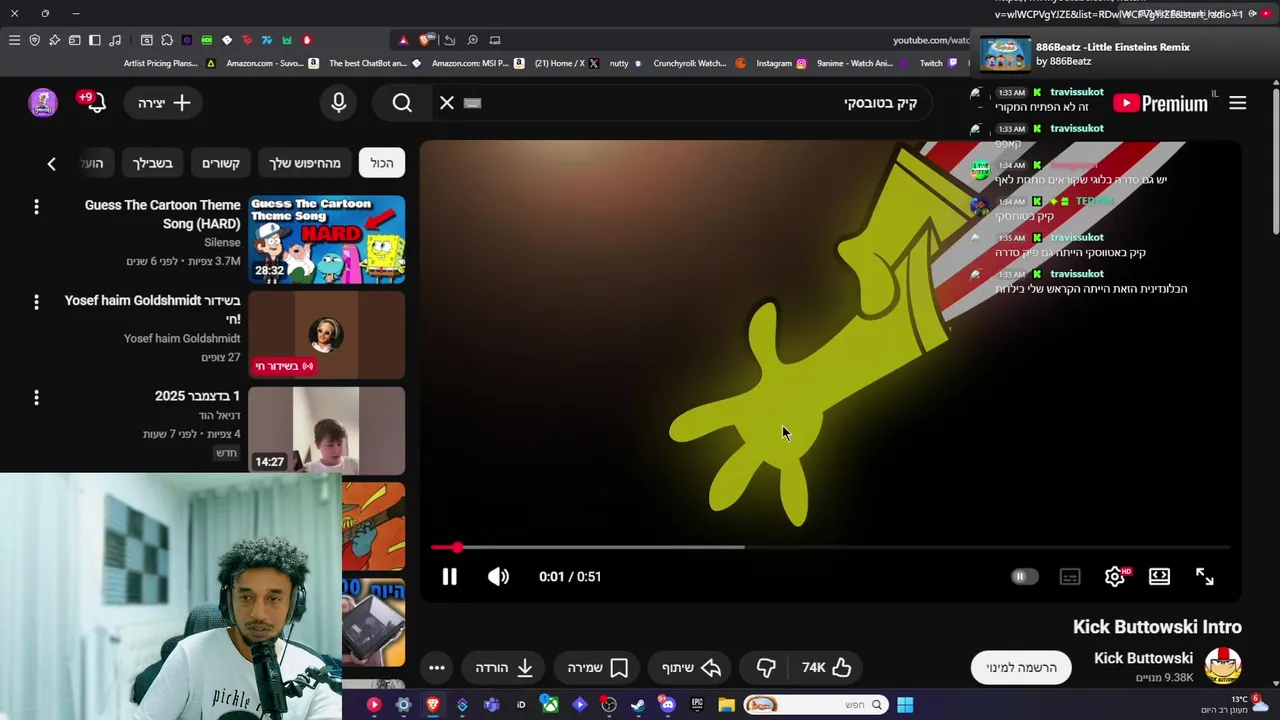Open the Instagram bookmark
Screen dimensions: 1280x720
(x=781, y=63)
